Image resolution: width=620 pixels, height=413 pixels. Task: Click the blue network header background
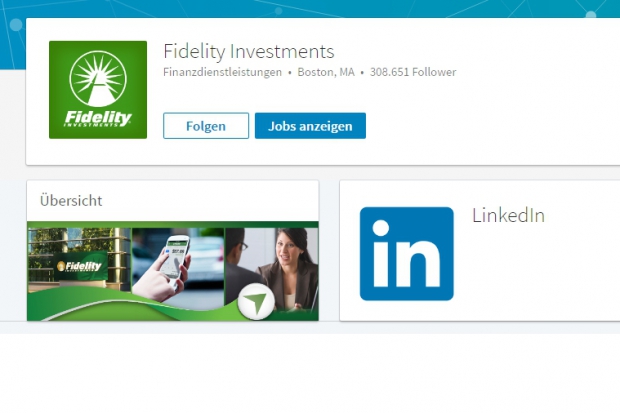(x=310, y=8)
